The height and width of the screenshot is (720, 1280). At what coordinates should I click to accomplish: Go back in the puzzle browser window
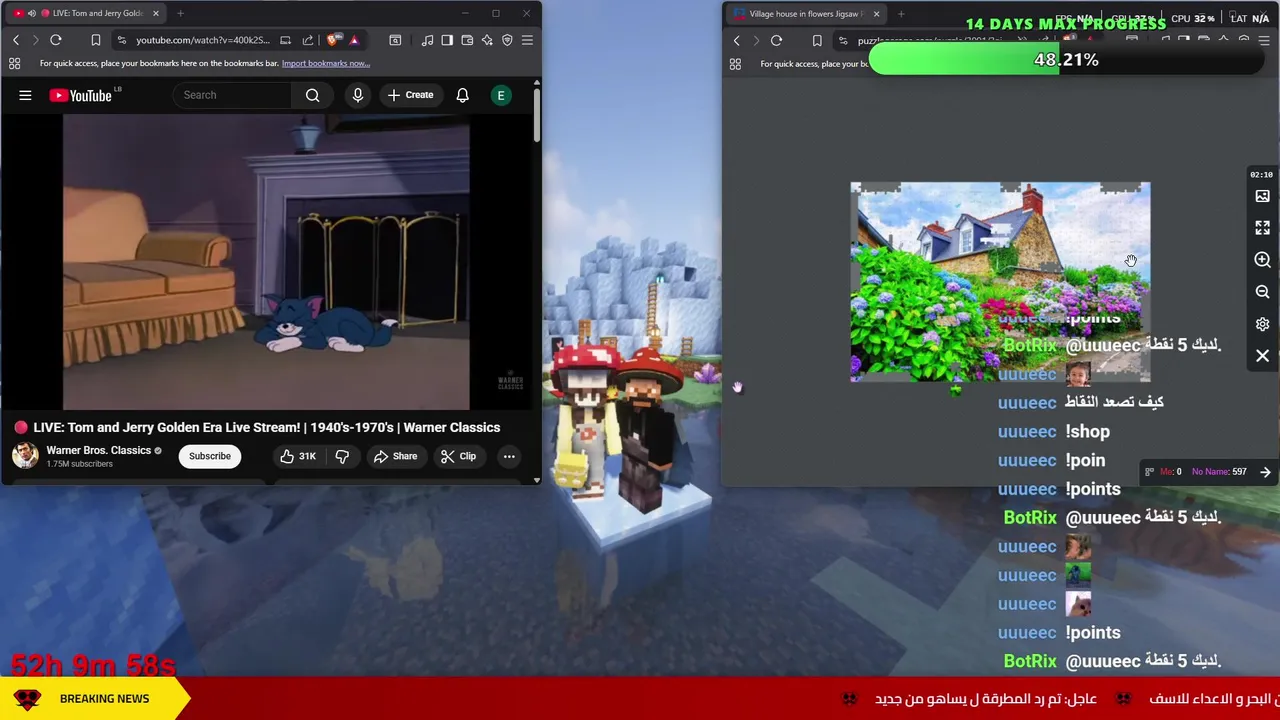click(737, 41)
